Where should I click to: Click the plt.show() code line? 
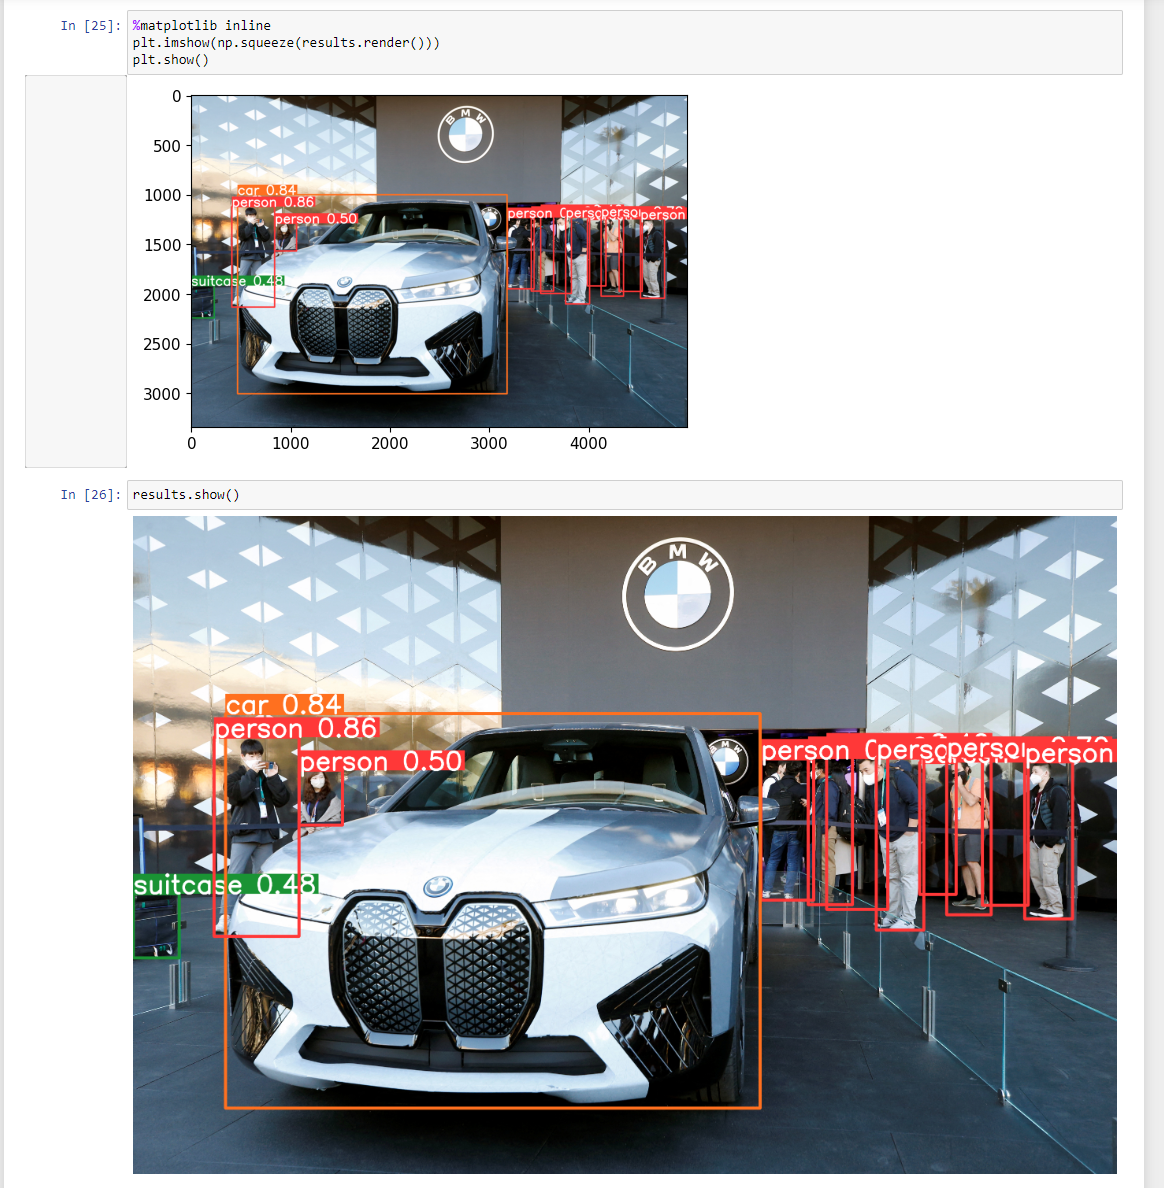pyautogui.click(x=171, y=60)
